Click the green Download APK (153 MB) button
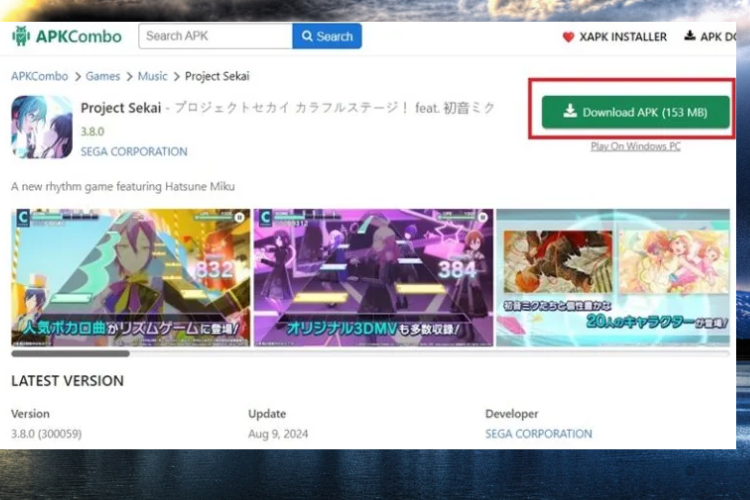The image size is (750, 500). coord(636,112)
